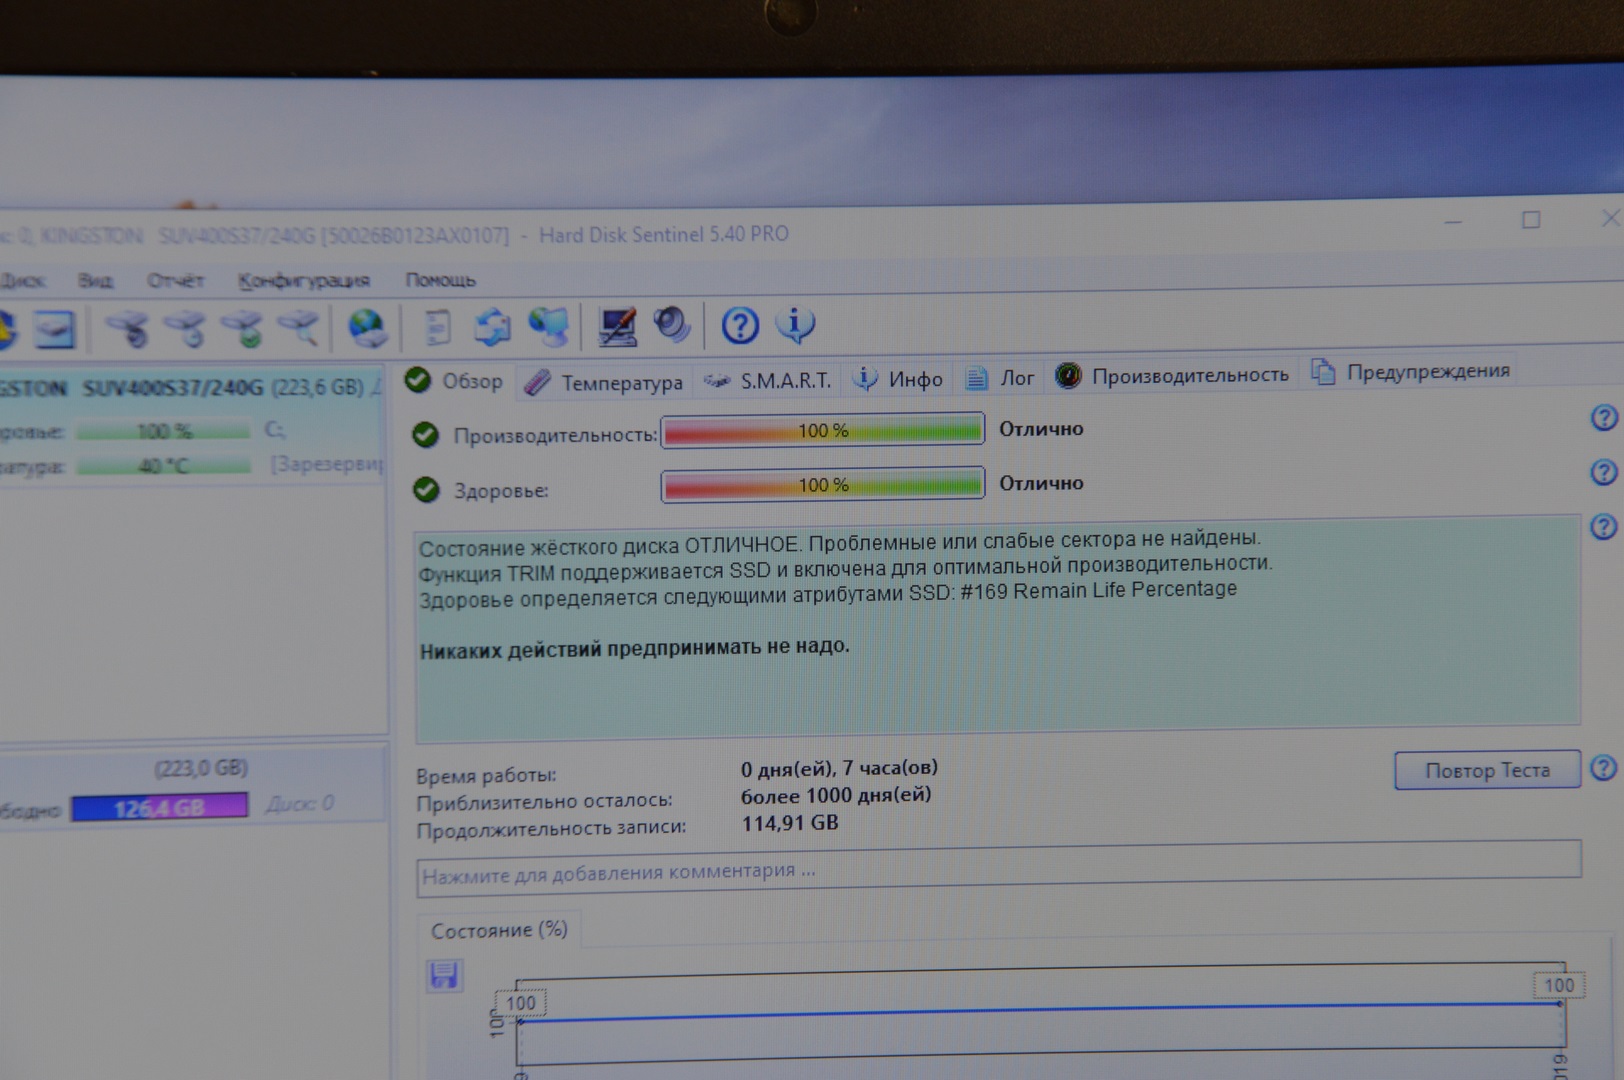
Task: Click the disk drive toolbar icon
Action: [x=56, y=329]
